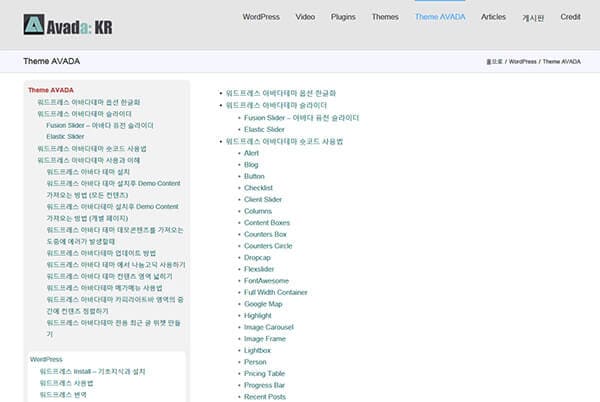Open sidebar link 워드프레스 아바다테마 숏코드 사용법
600x402 pixels.
click(92, 148)
